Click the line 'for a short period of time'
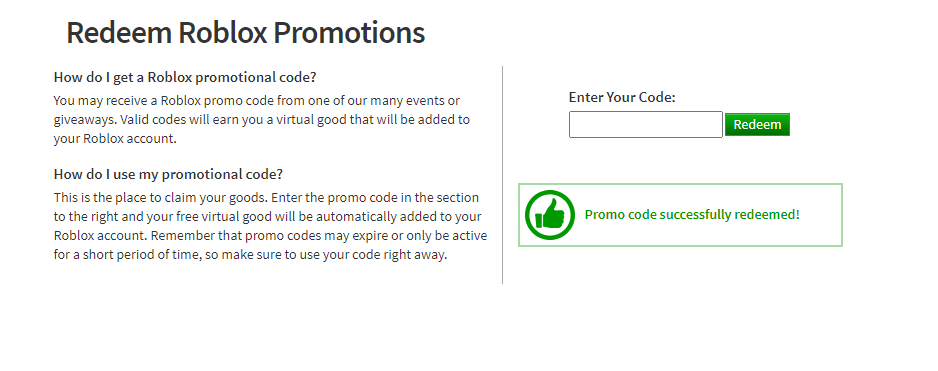This screenshot has height=371, width=938. (251, 254)
